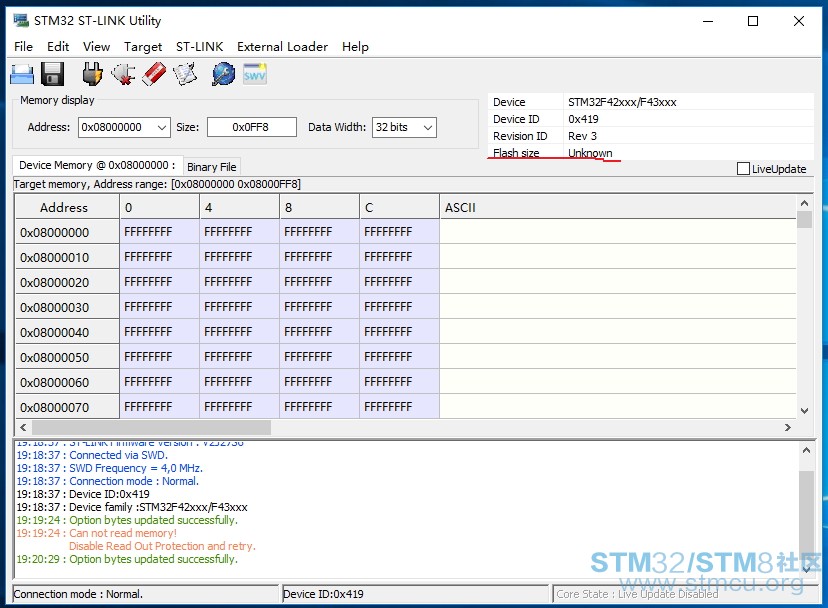Viewport: 828px width, 608px height.
Task: Select address row 0x08000040
Action: [67, 332]
